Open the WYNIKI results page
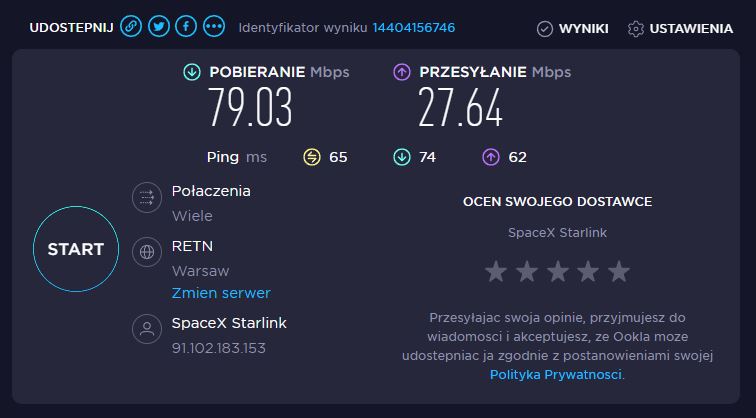This screenshot has height=418, width=756. 573,28
